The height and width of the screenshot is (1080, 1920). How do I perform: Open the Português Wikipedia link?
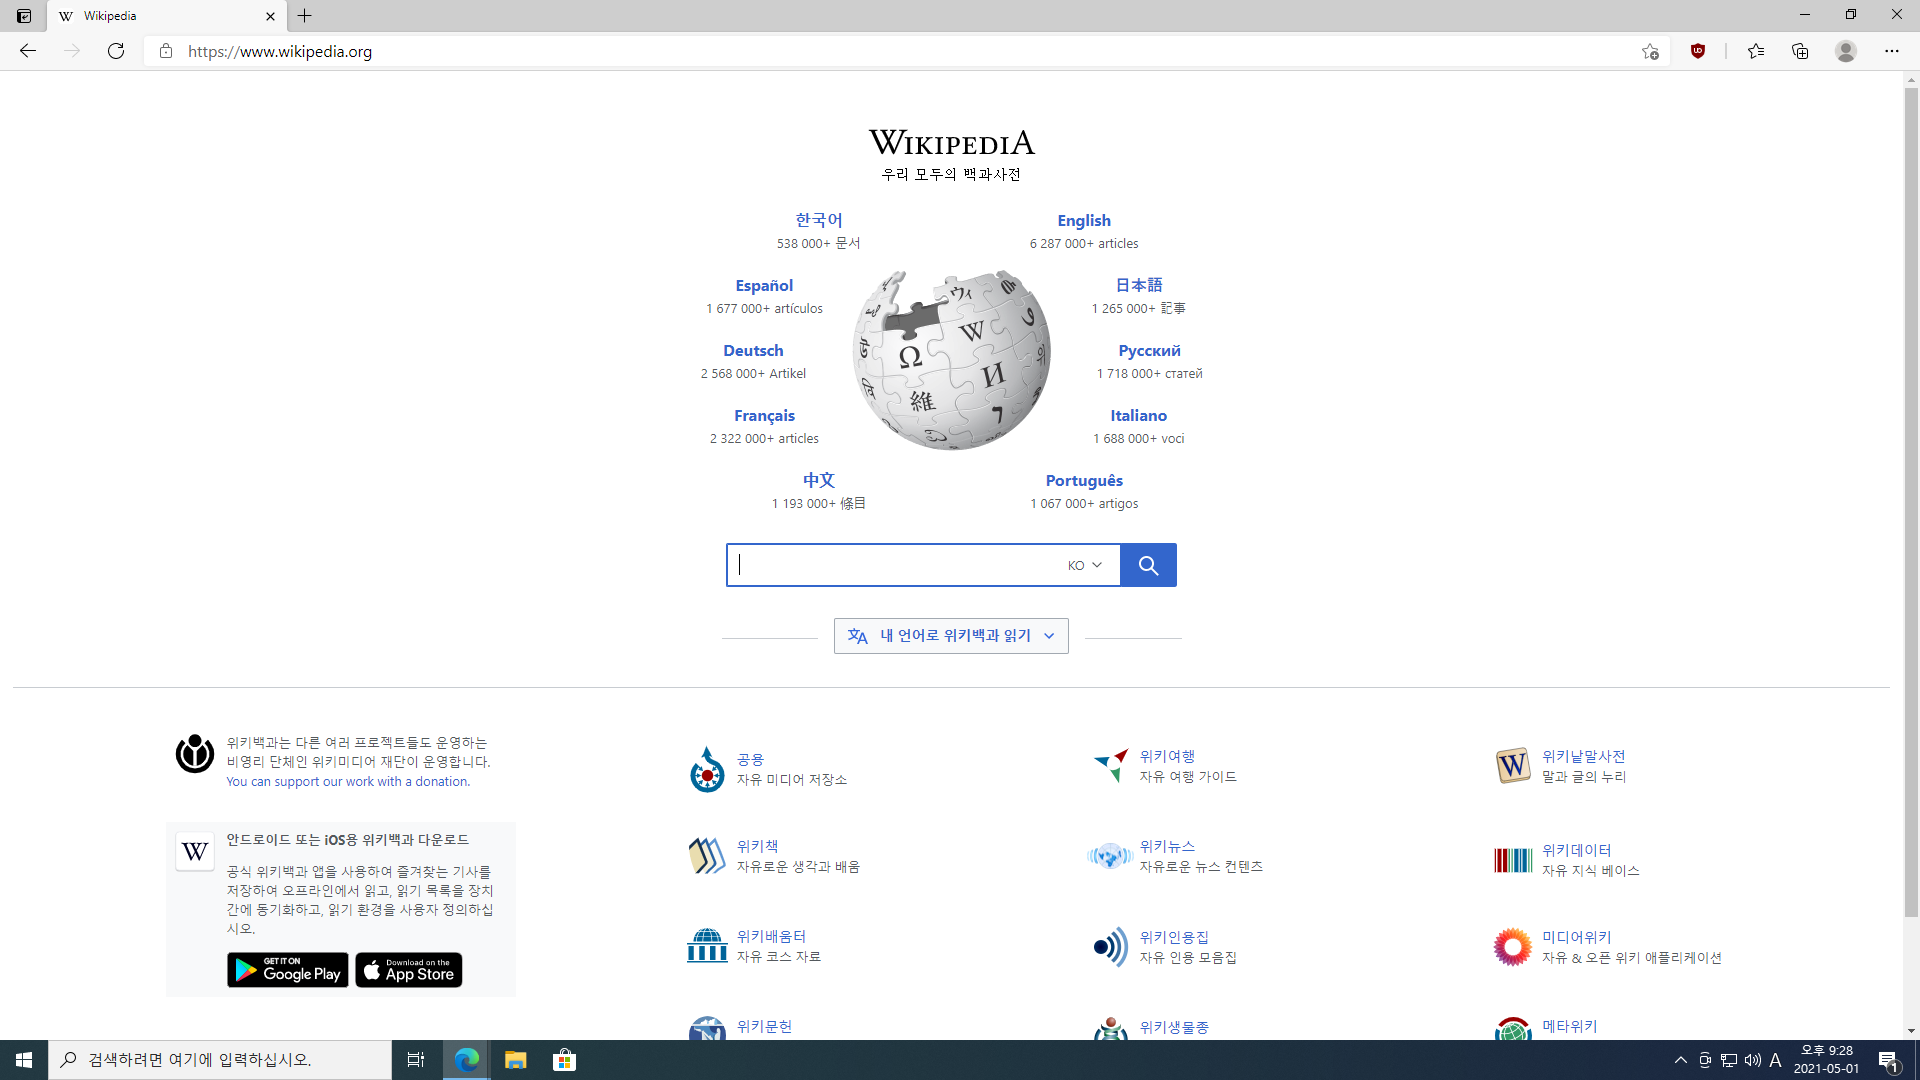tap(1084, 480)
